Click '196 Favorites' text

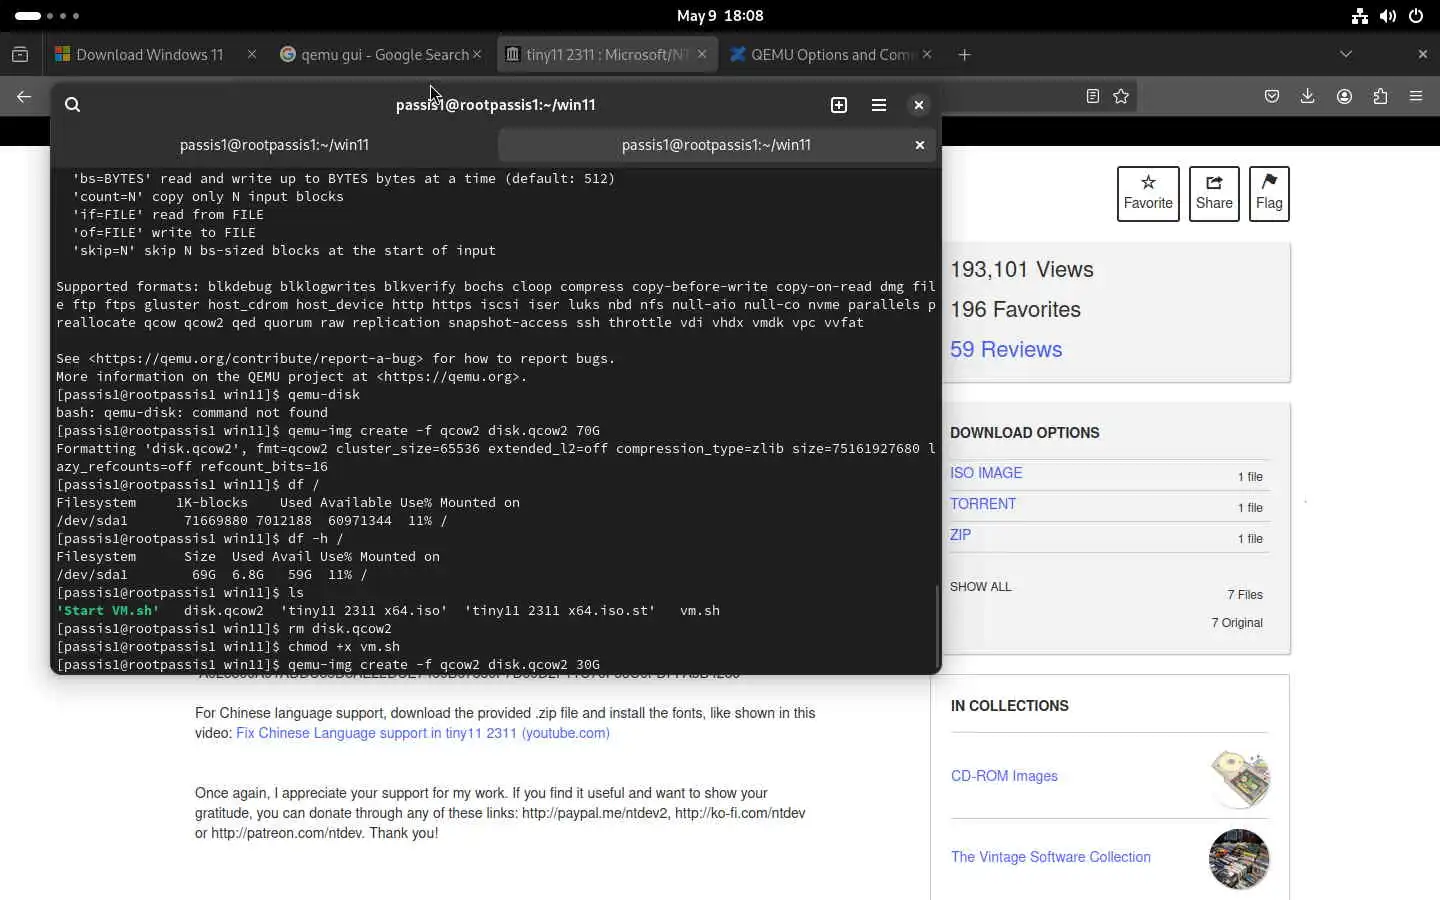[1015, 310]
